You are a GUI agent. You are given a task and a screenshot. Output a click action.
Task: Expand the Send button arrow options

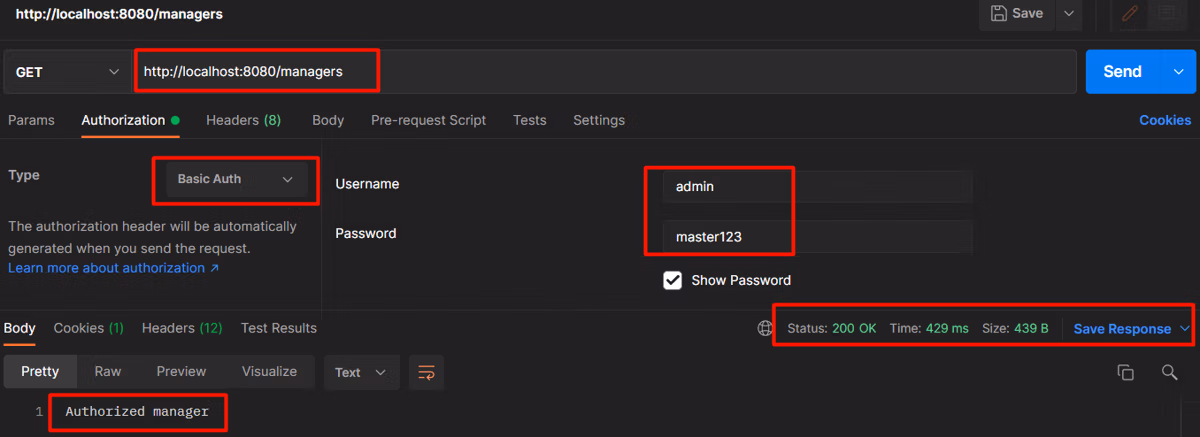point(1177,72)
